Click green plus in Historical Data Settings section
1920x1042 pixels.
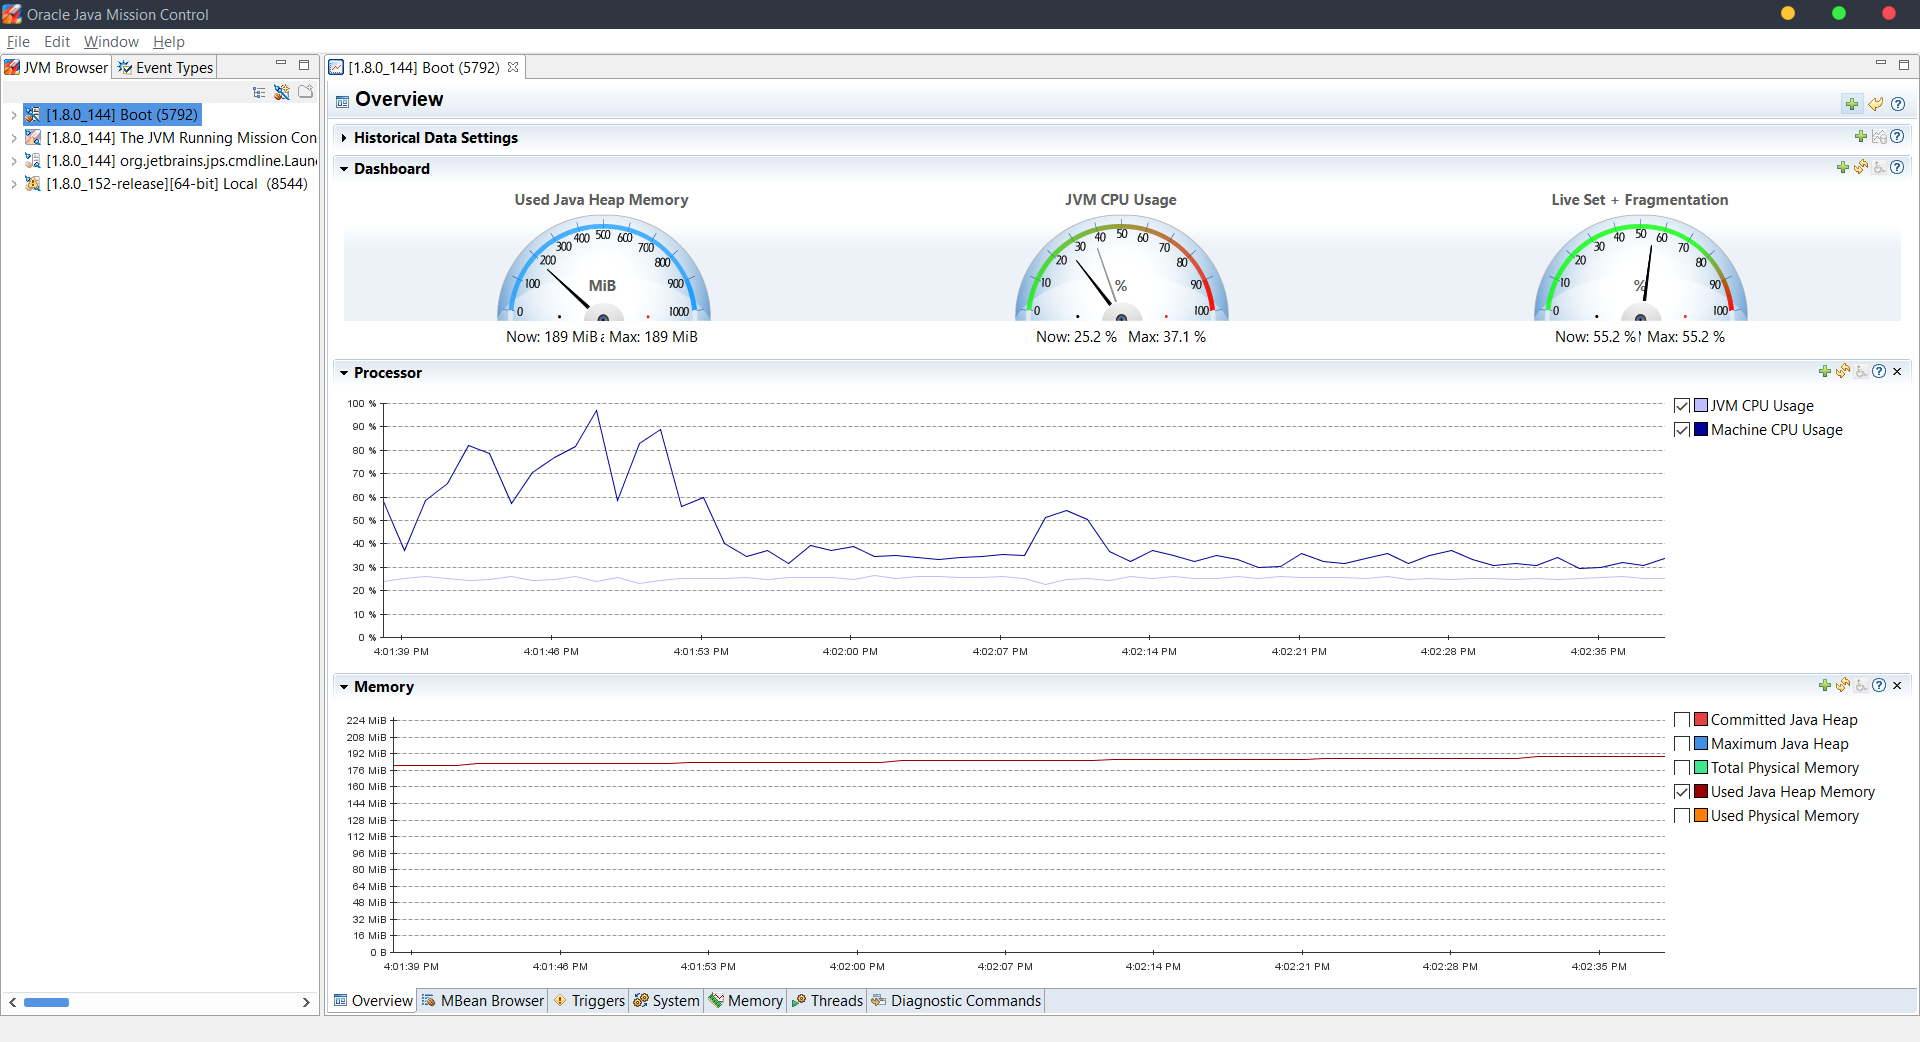[x=1861, y=137]
